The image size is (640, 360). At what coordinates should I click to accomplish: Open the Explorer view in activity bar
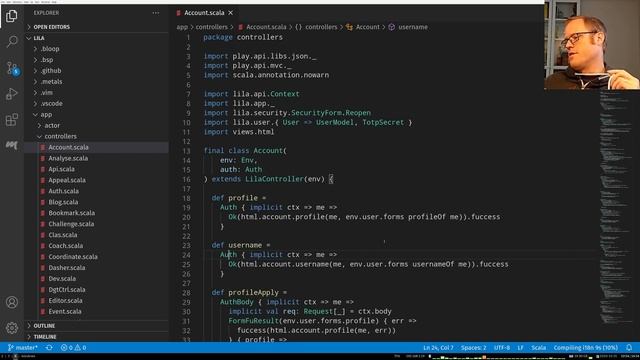[x=12, y=16]
